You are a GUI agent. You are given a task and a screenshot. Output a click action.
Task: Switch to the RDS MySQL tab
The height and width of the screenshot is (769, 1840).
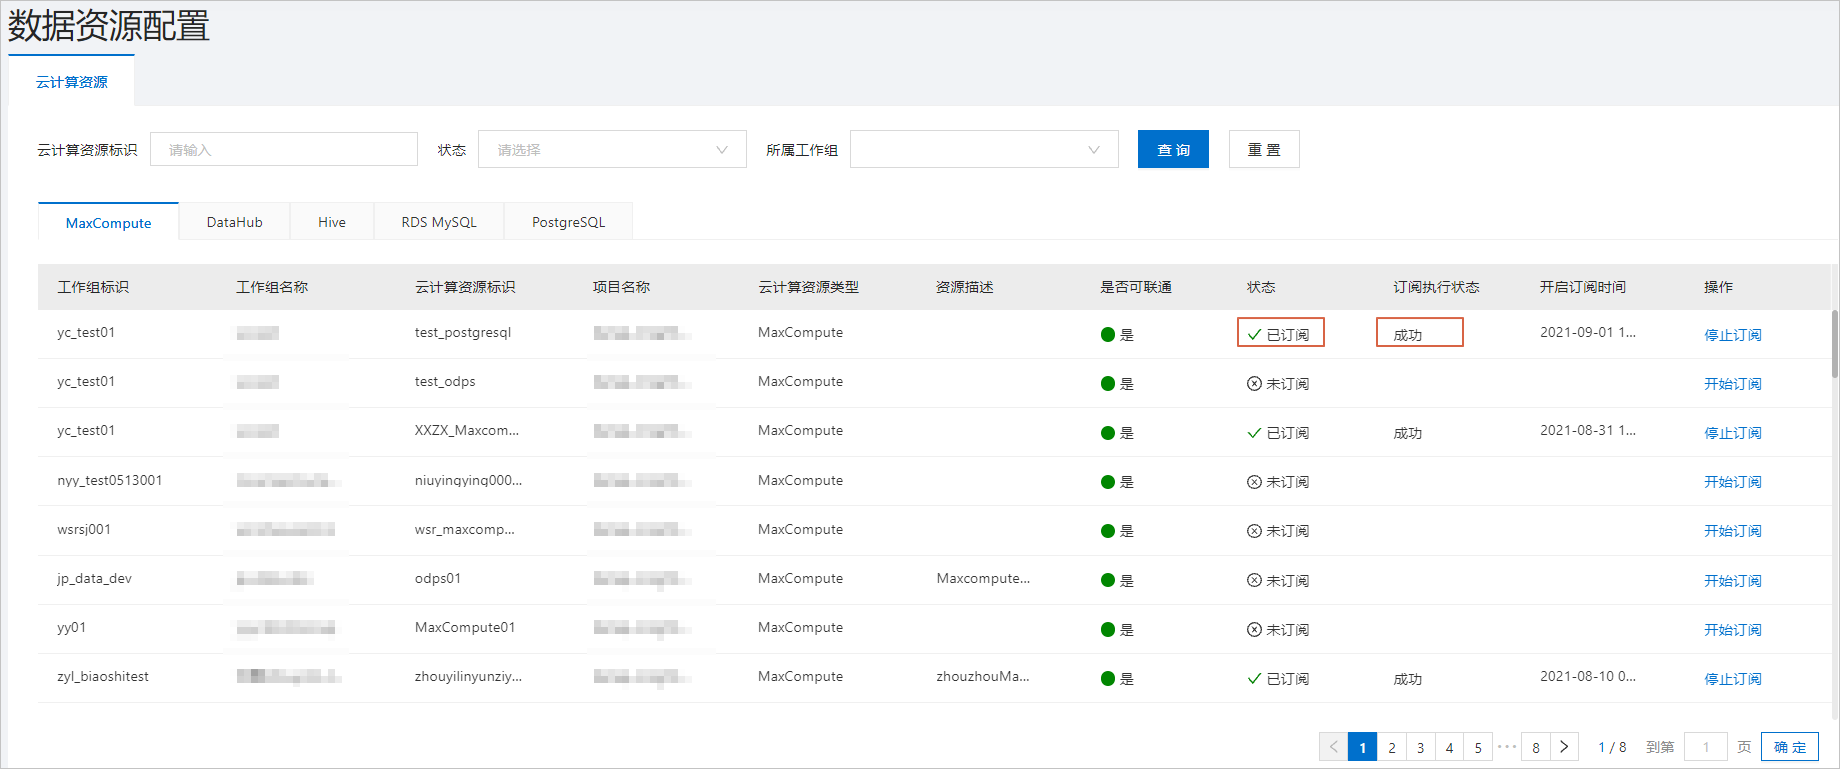click(x=439, y=222)
